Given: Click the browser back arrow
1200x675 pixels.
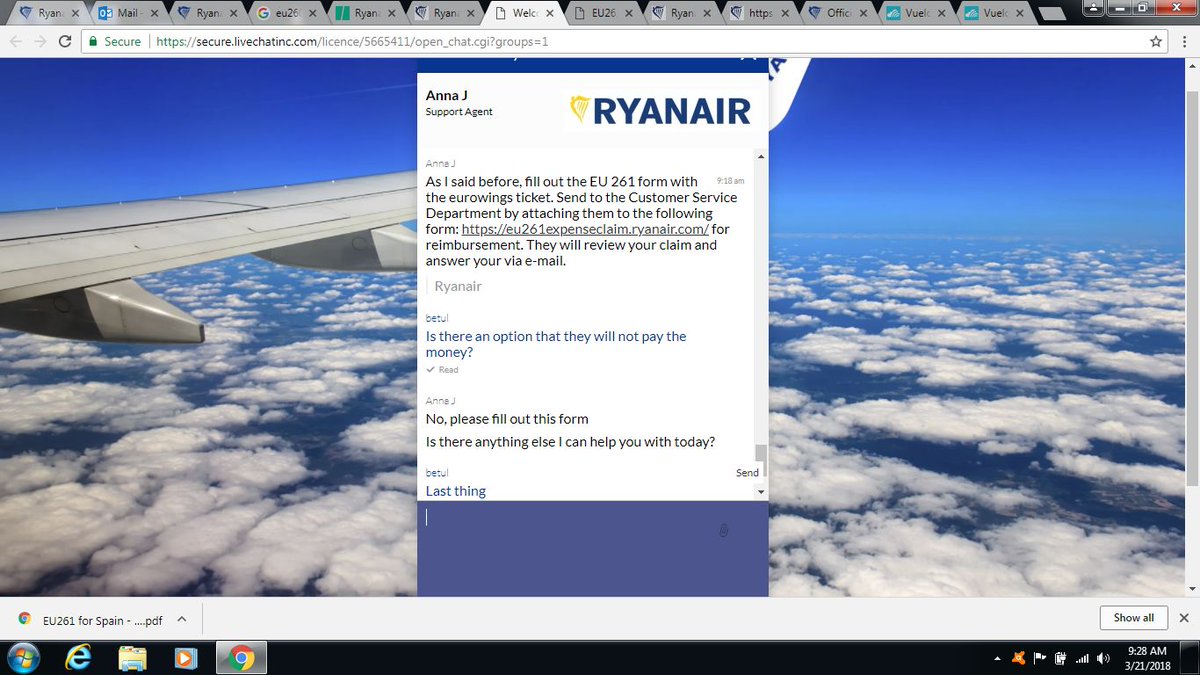Looking at the screenshot, I should point(16,42).
